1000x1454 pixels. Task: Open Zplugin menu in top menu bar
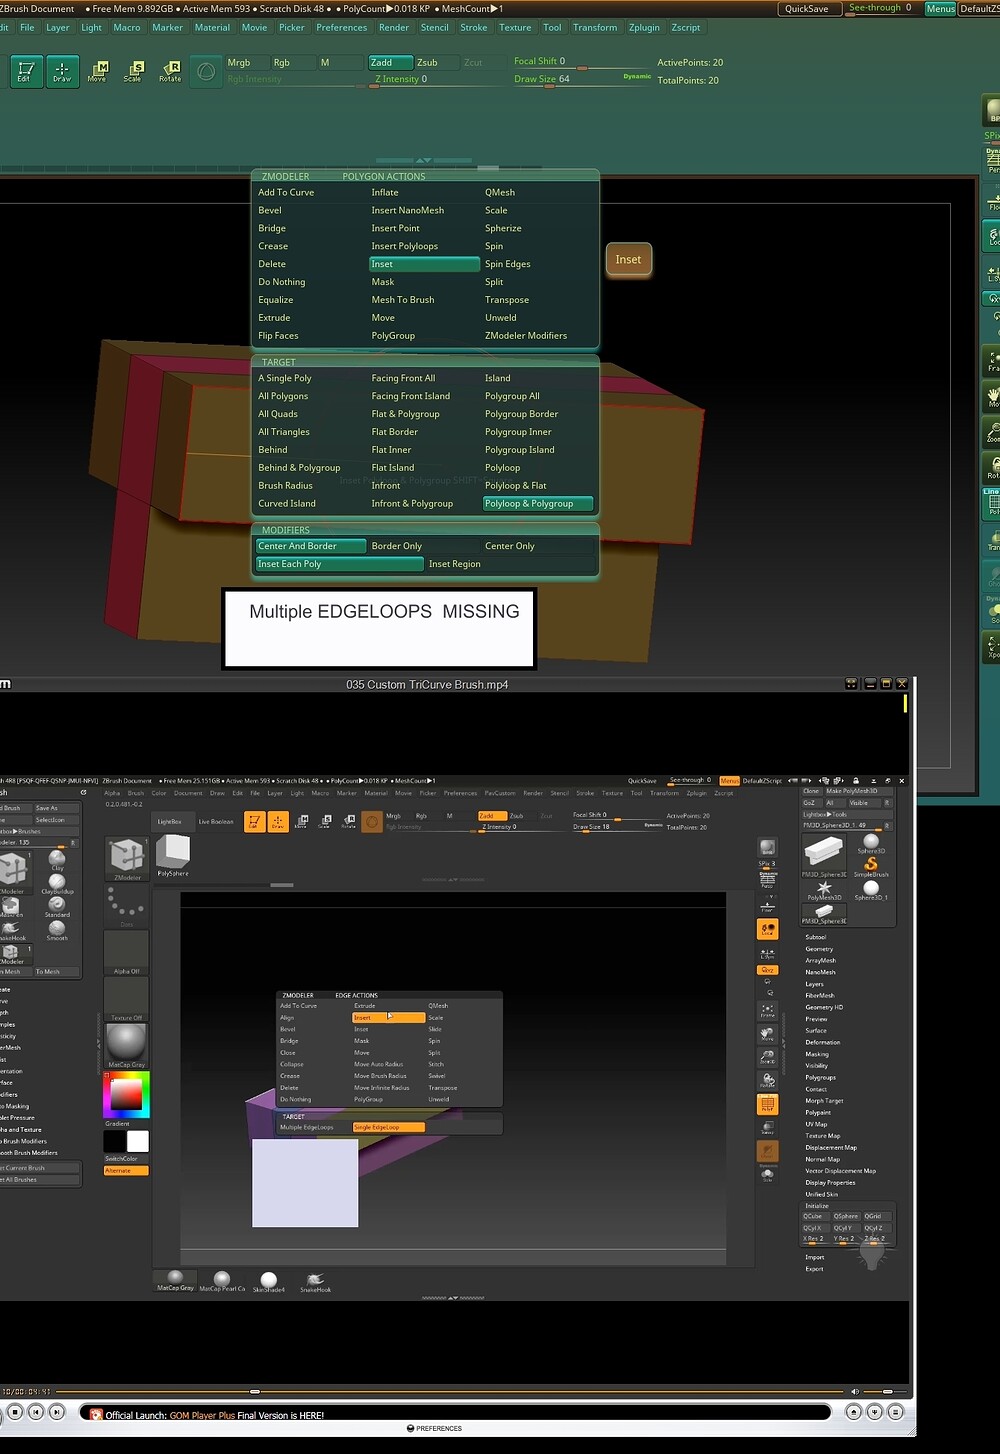point(644,27)
